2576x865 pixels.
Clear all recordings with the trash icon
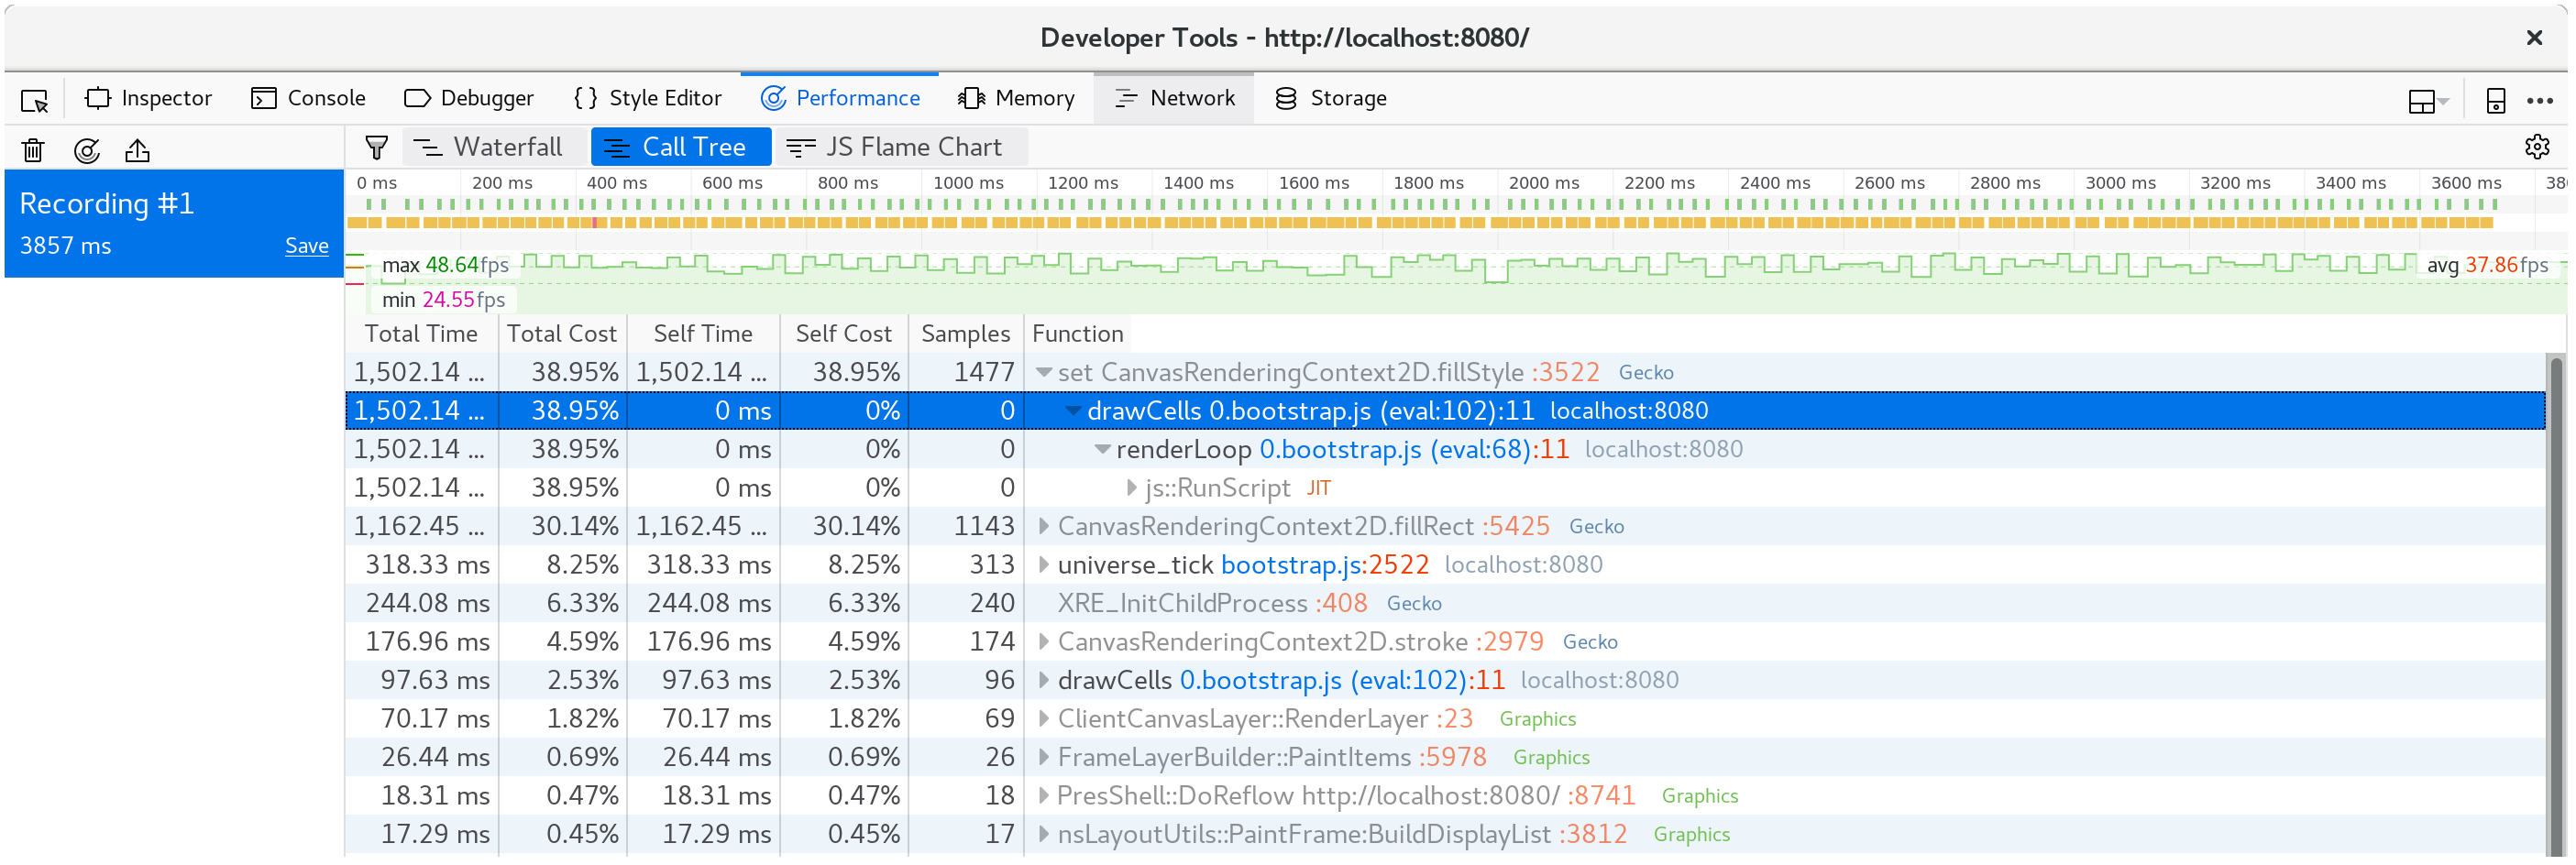pos(33,150)
